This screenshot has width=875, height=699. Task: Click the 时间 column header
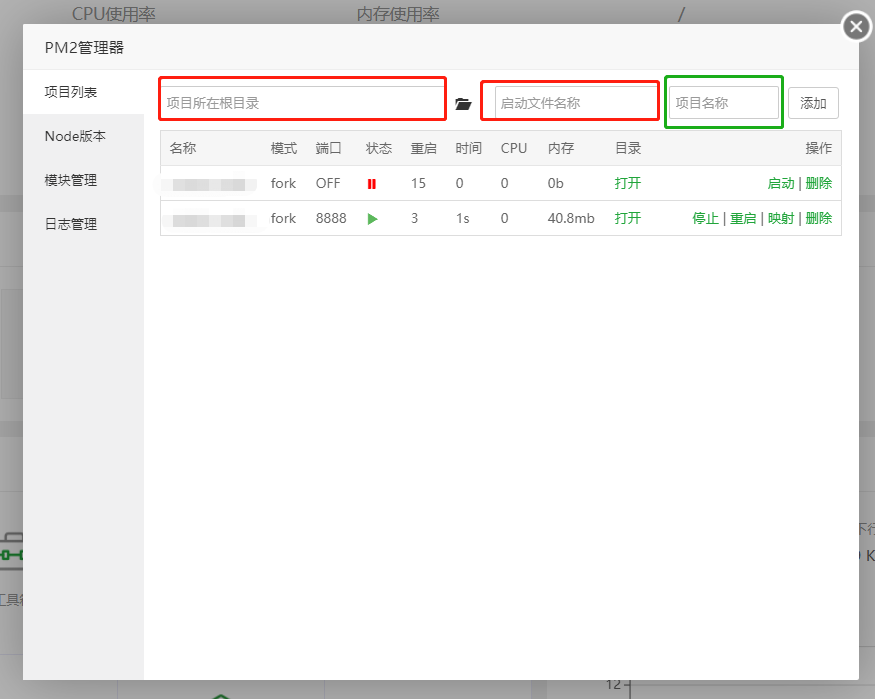pyautogui.click(x=469, y=148)
